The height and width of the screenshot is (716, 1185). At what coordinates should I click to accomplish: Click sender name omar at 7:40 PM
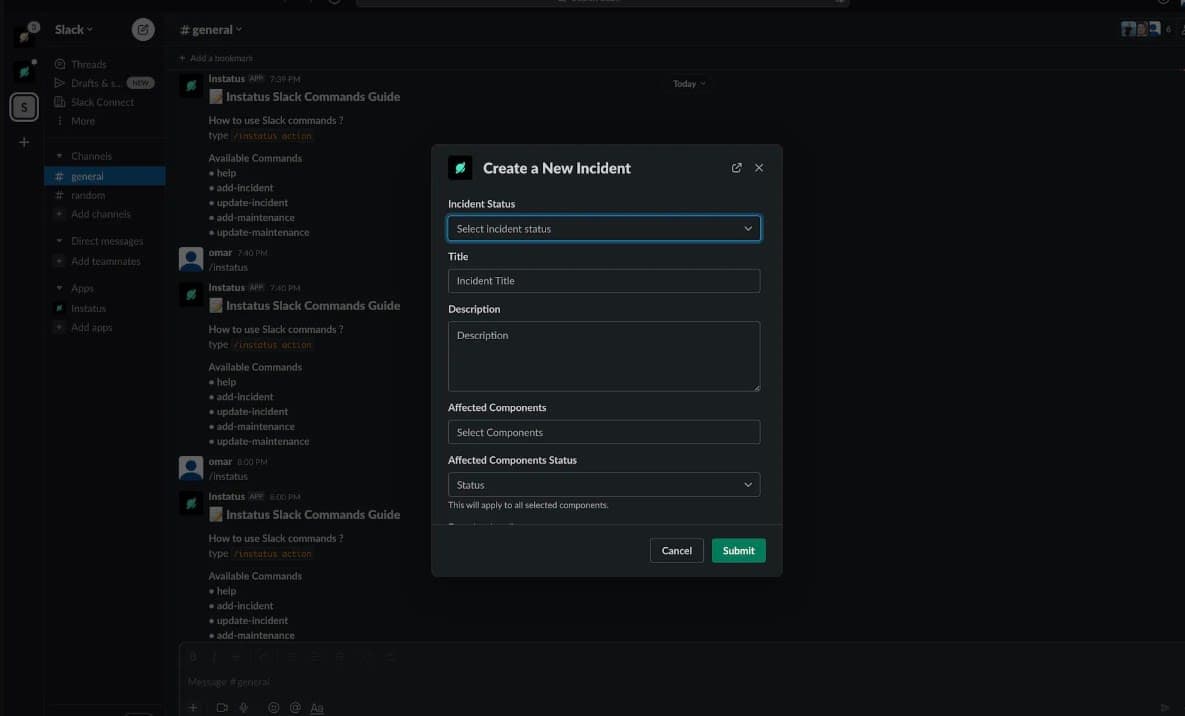(220, 253)
